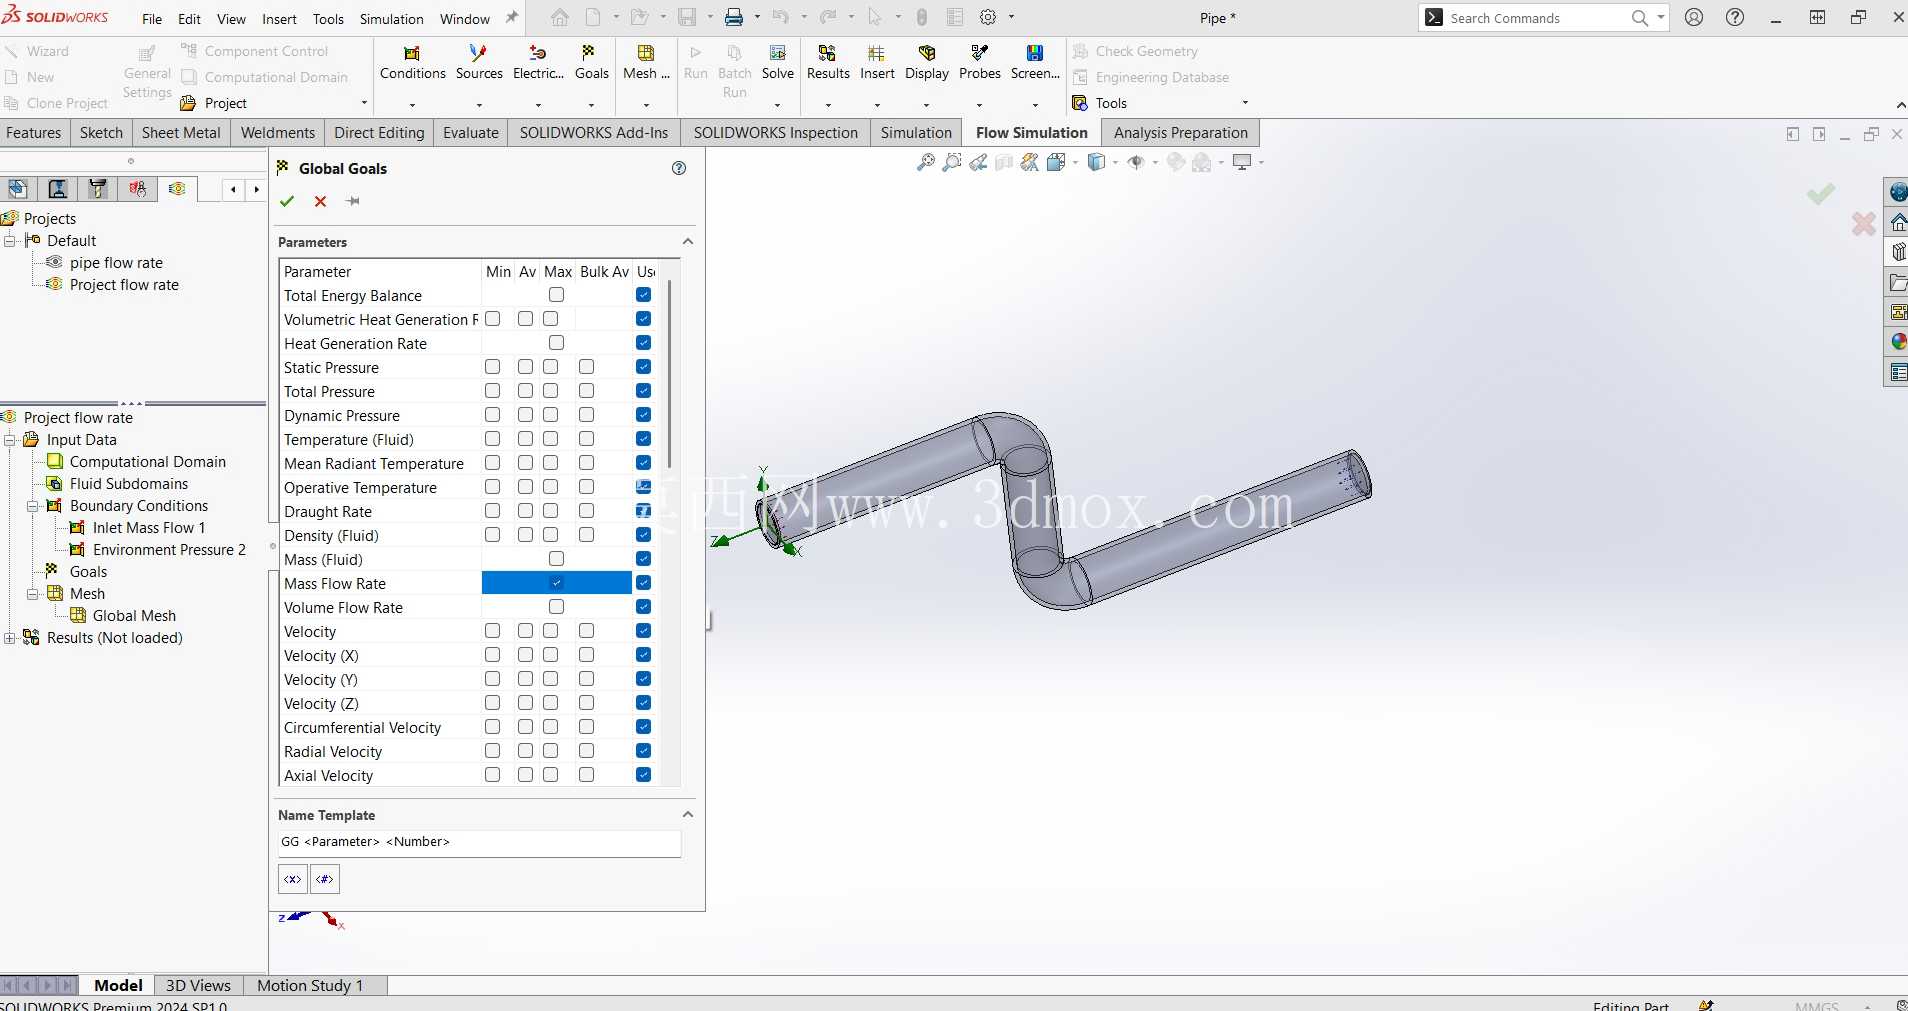
Task: Expand Results (Not loaded) node
Action: click(x=10, y=638)
